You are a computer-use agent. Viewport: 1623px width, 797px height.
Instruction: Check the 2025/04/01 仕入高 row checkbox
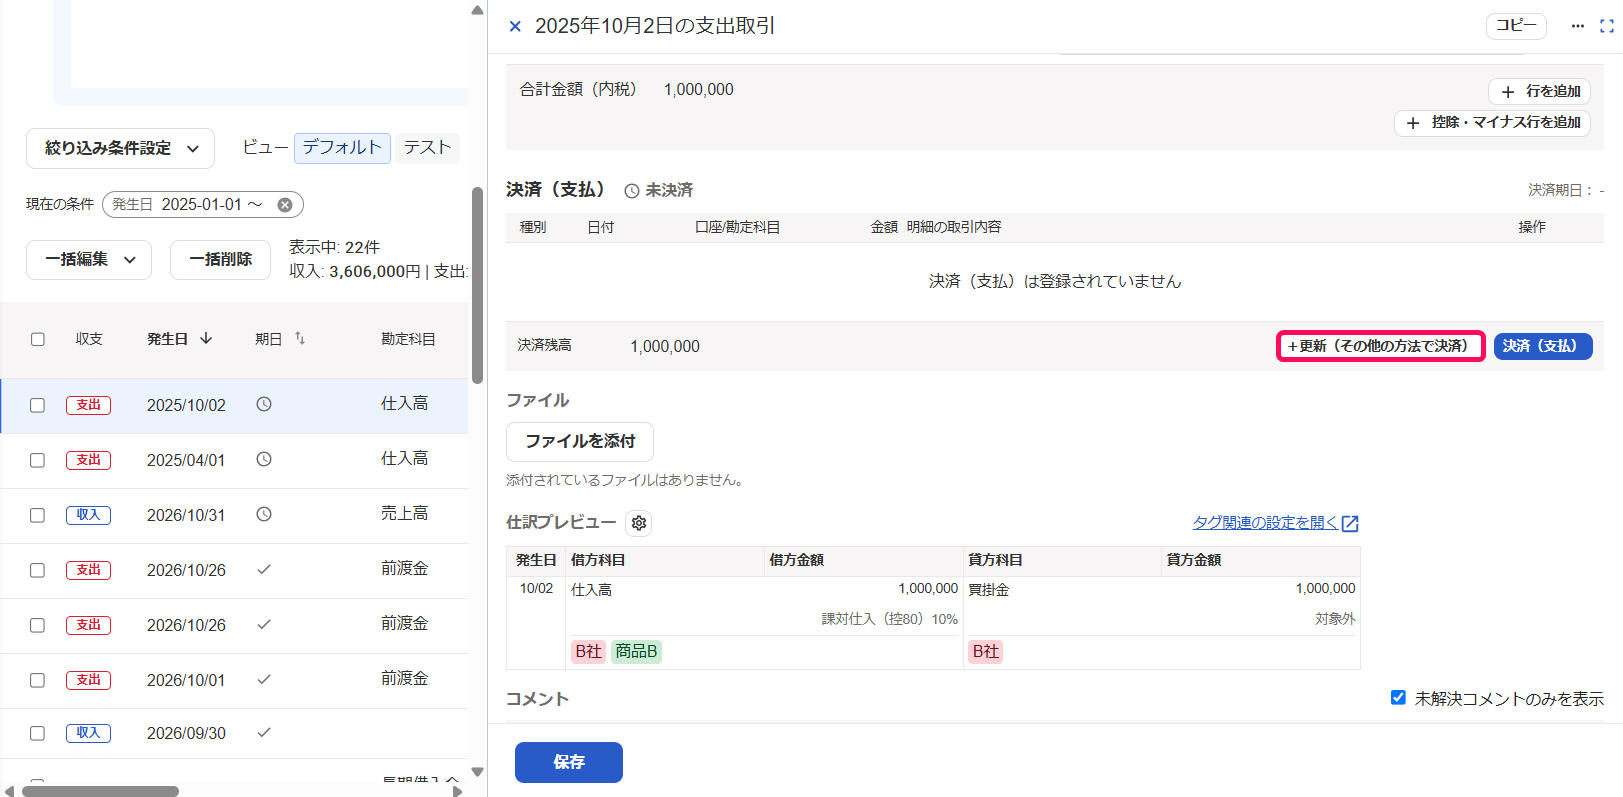point(38,460)
